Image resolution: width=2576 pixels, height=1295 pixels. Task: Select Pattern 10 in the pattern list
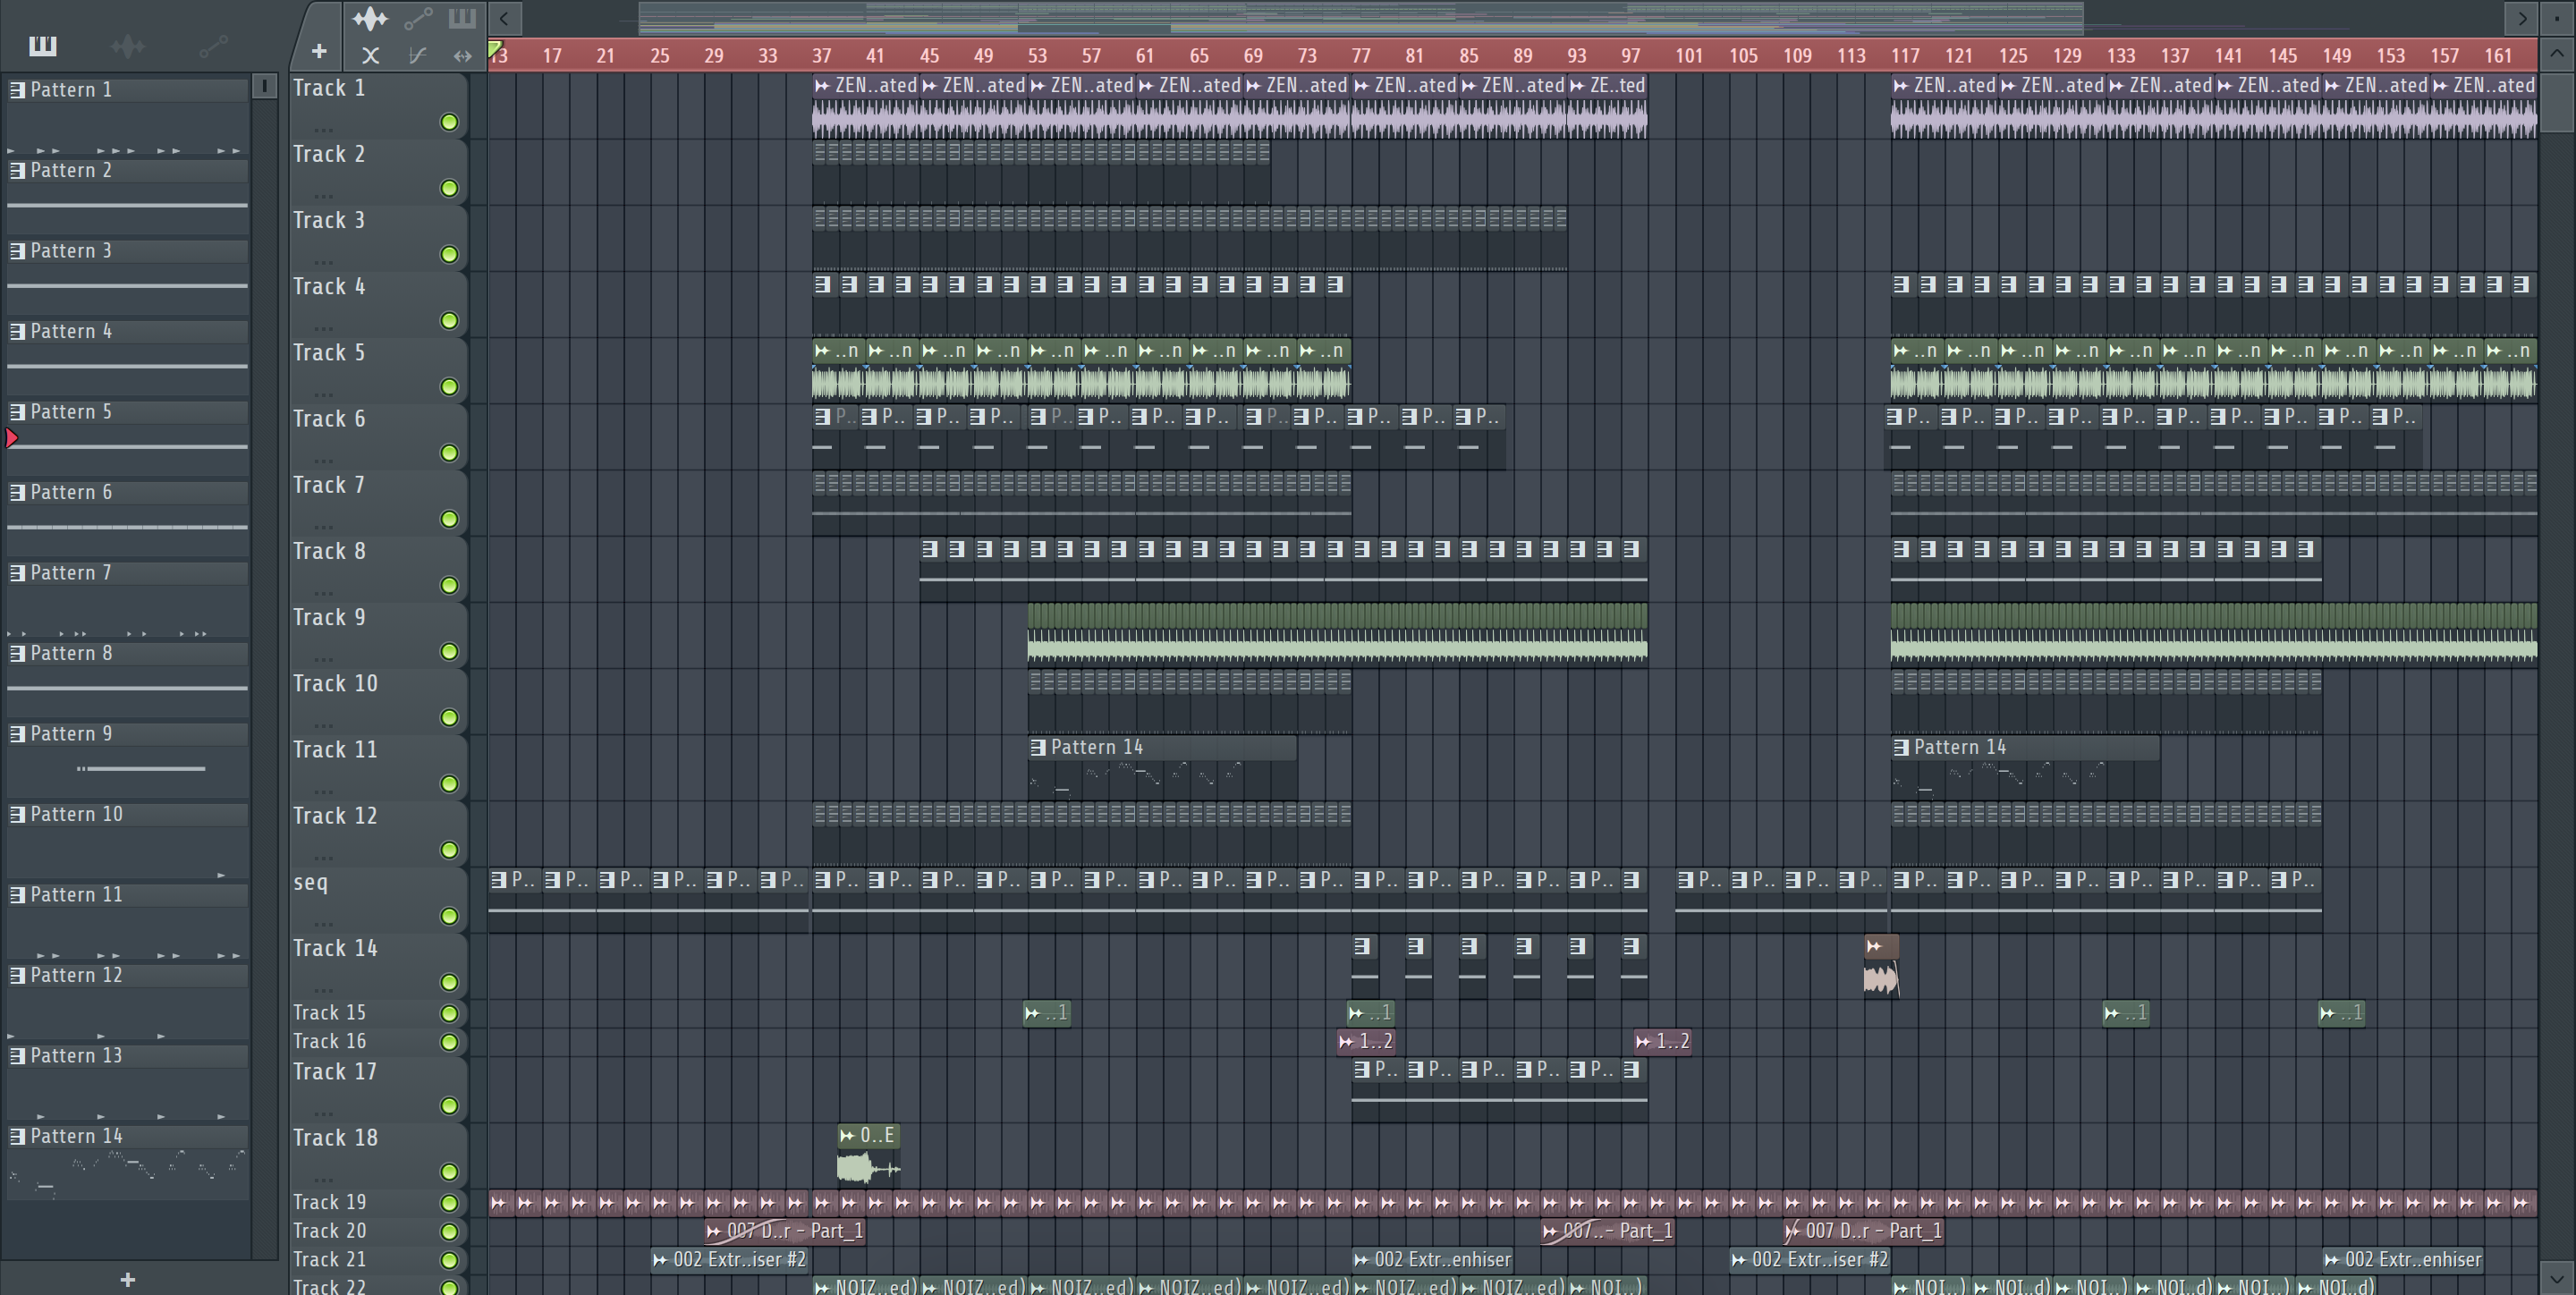click(x=127, y=814)
